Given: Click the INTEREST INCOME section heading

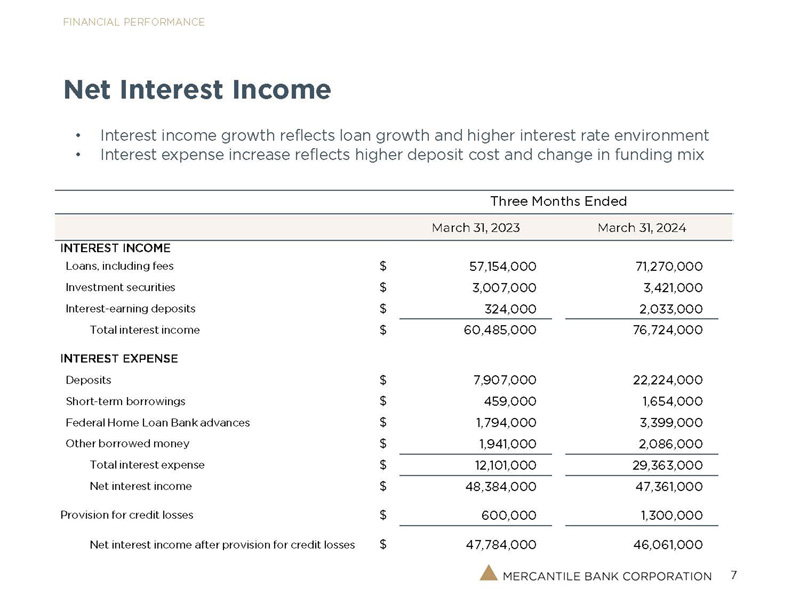Looking at the screenshot, I should click(x=116, y=248).
